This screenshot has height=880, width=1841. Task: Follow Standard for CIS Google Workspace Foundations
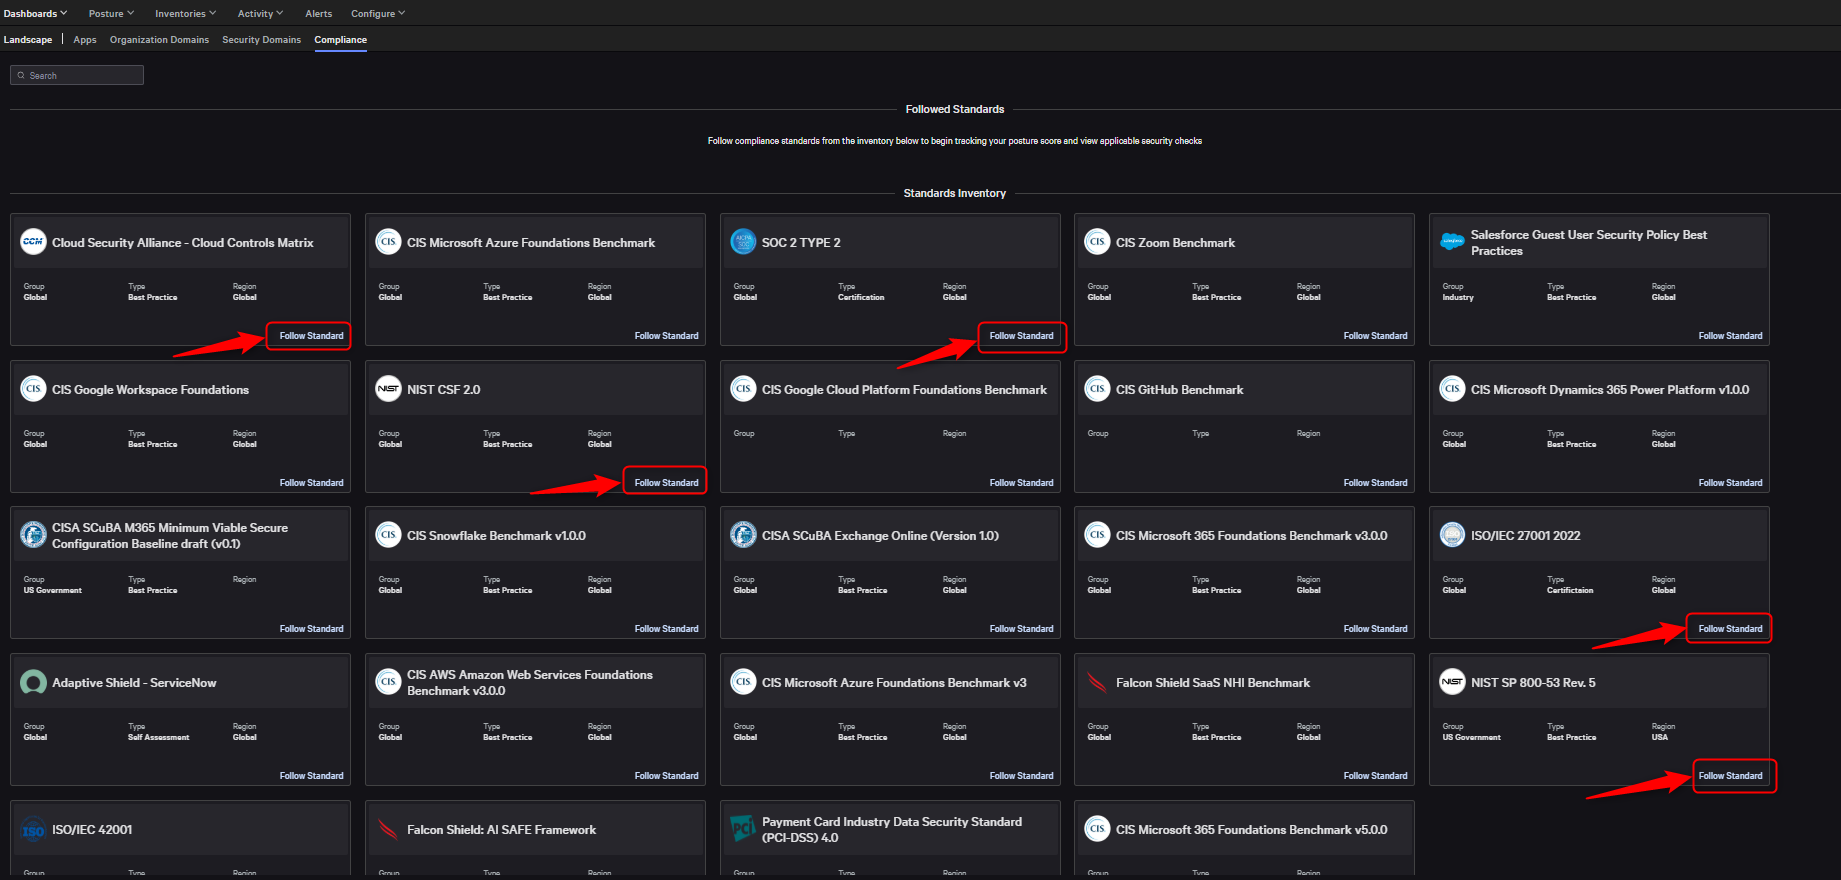[311, 483]
